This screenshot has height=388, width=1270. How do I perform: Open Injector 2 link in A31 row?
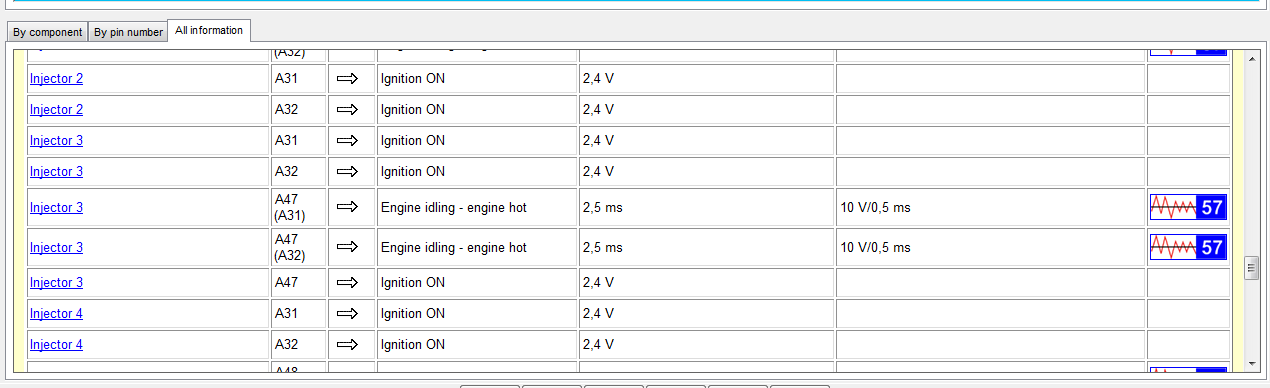56,78
